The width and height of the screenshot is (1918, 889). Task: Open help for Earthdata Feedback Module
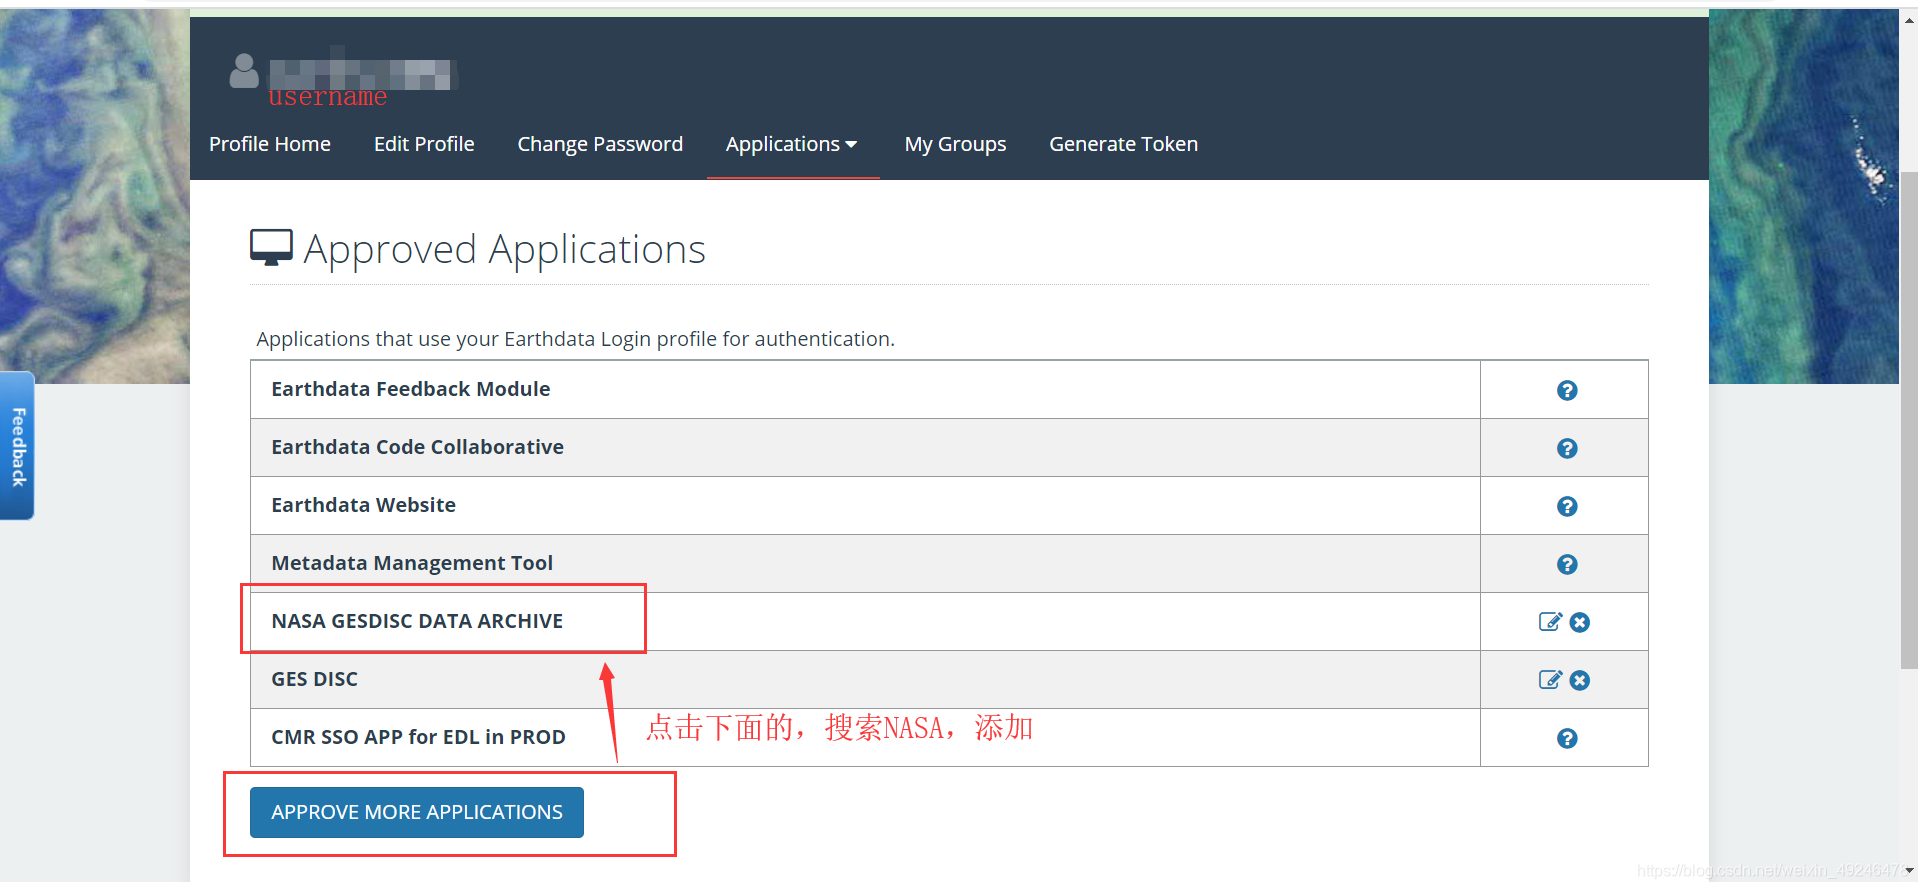1566,390
